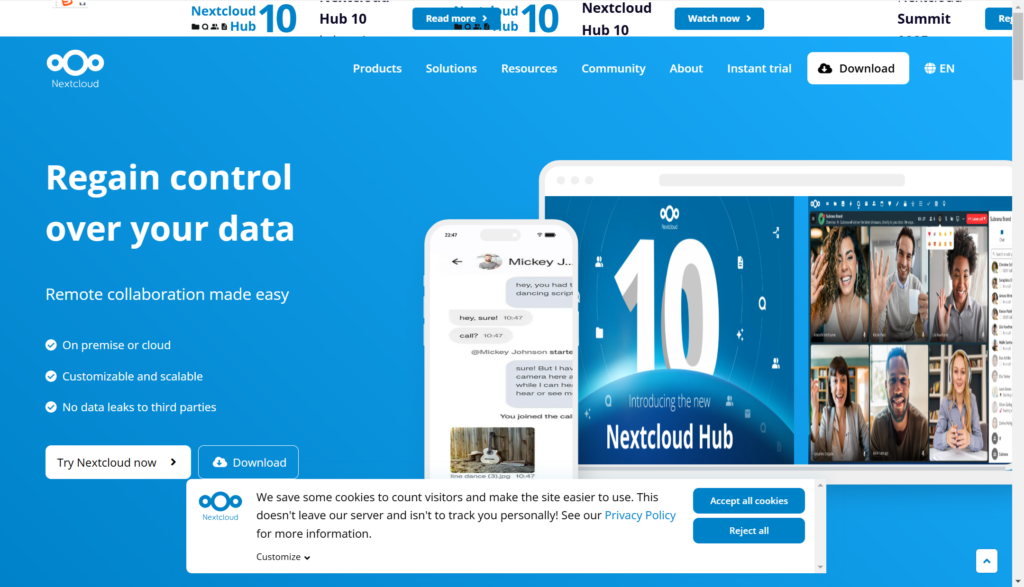This screenshot has width=1024, height=587.
Task: Open the Products menu
Action: [377, 68]
